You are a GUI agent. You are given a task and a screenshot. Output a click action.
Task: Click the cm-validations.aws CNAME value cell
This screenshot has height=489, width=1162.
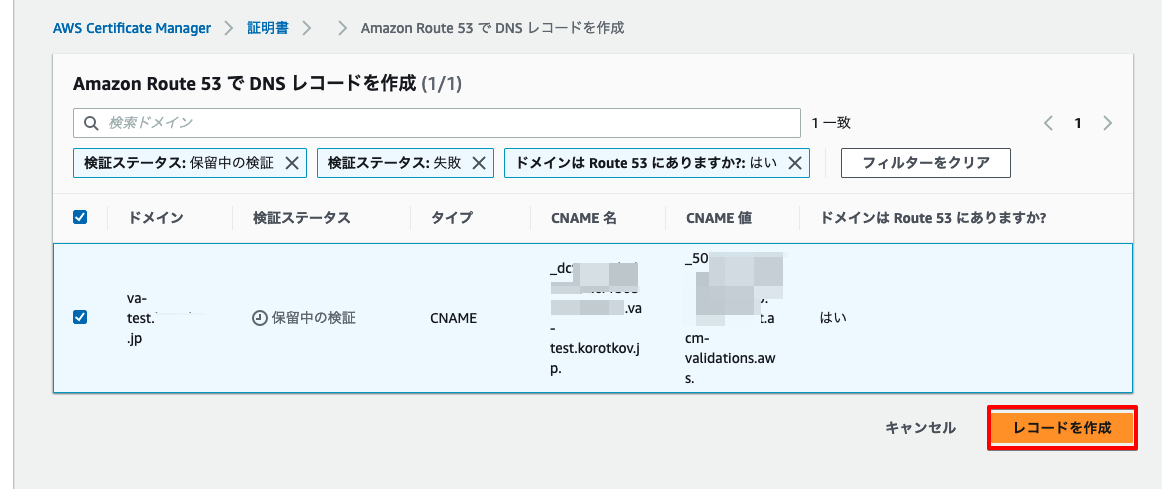point(730,319)
